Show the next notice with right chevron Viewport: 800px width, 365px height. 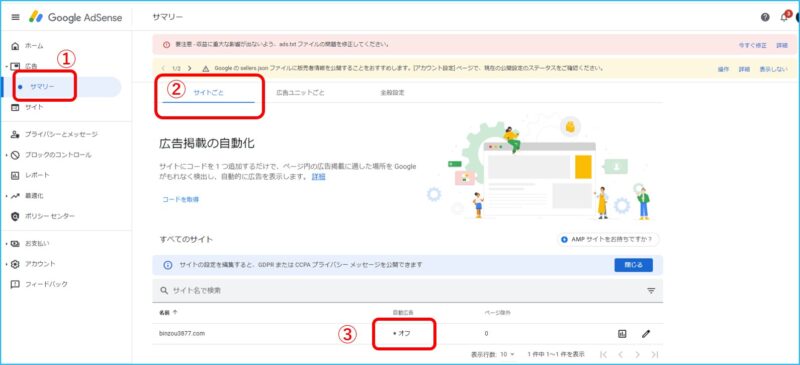click(190, 68)
